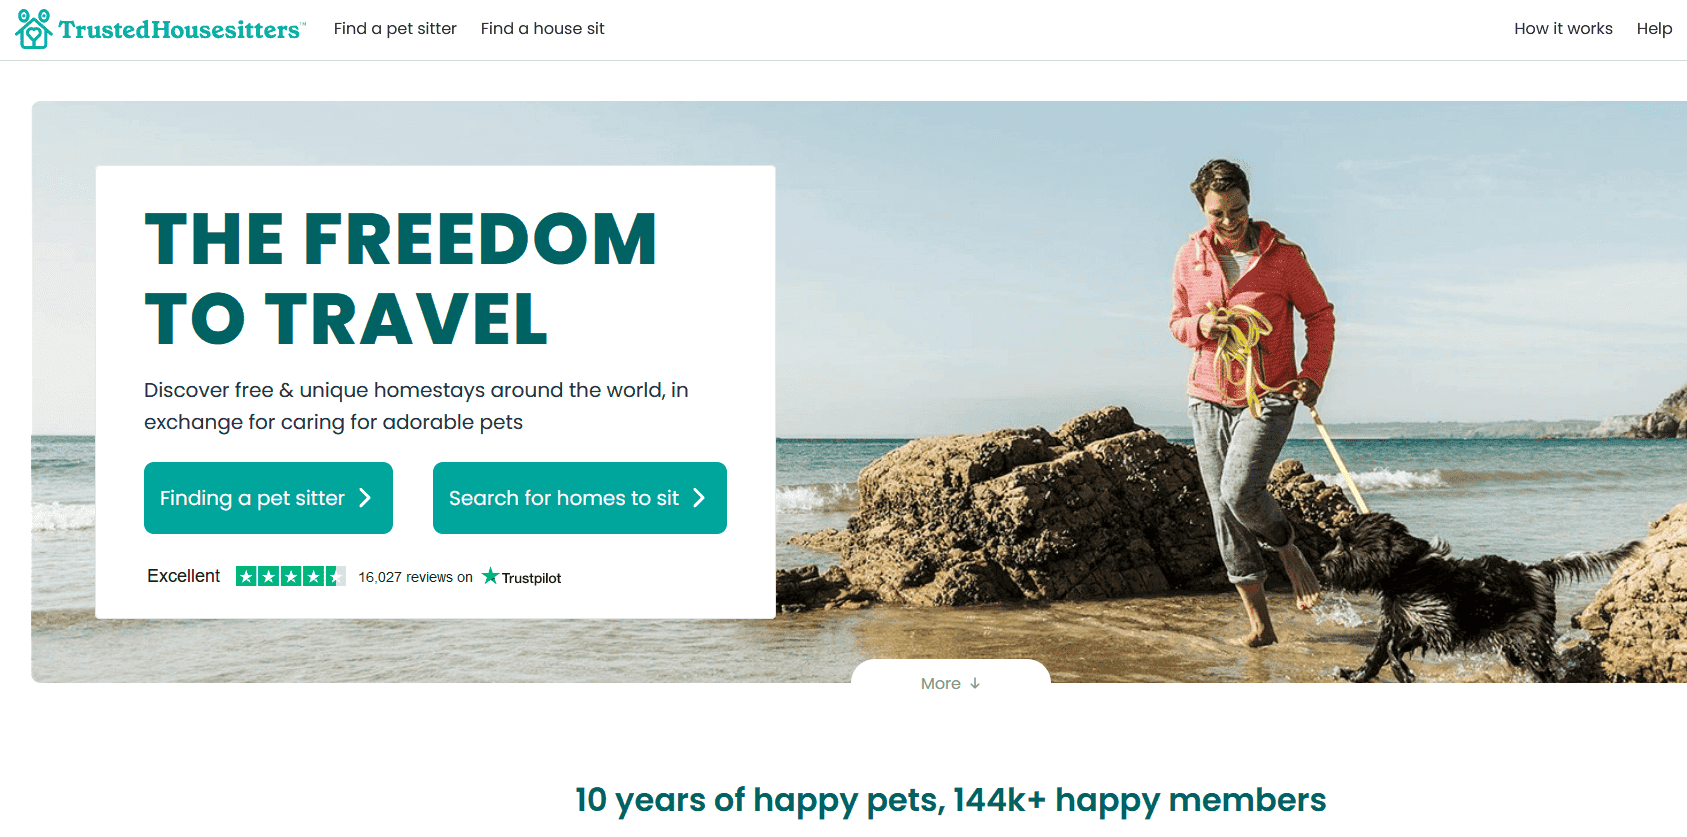Open the 16,027 reviews link
Image resolution: width=1687 pixels, height=837 pixels.
tap(415, 577)
